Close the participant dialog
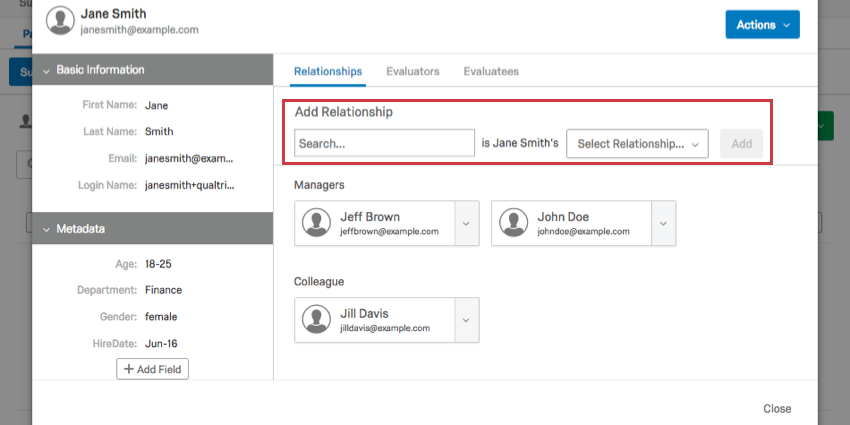Screen dimensions: 850x425 coord(777,409)
